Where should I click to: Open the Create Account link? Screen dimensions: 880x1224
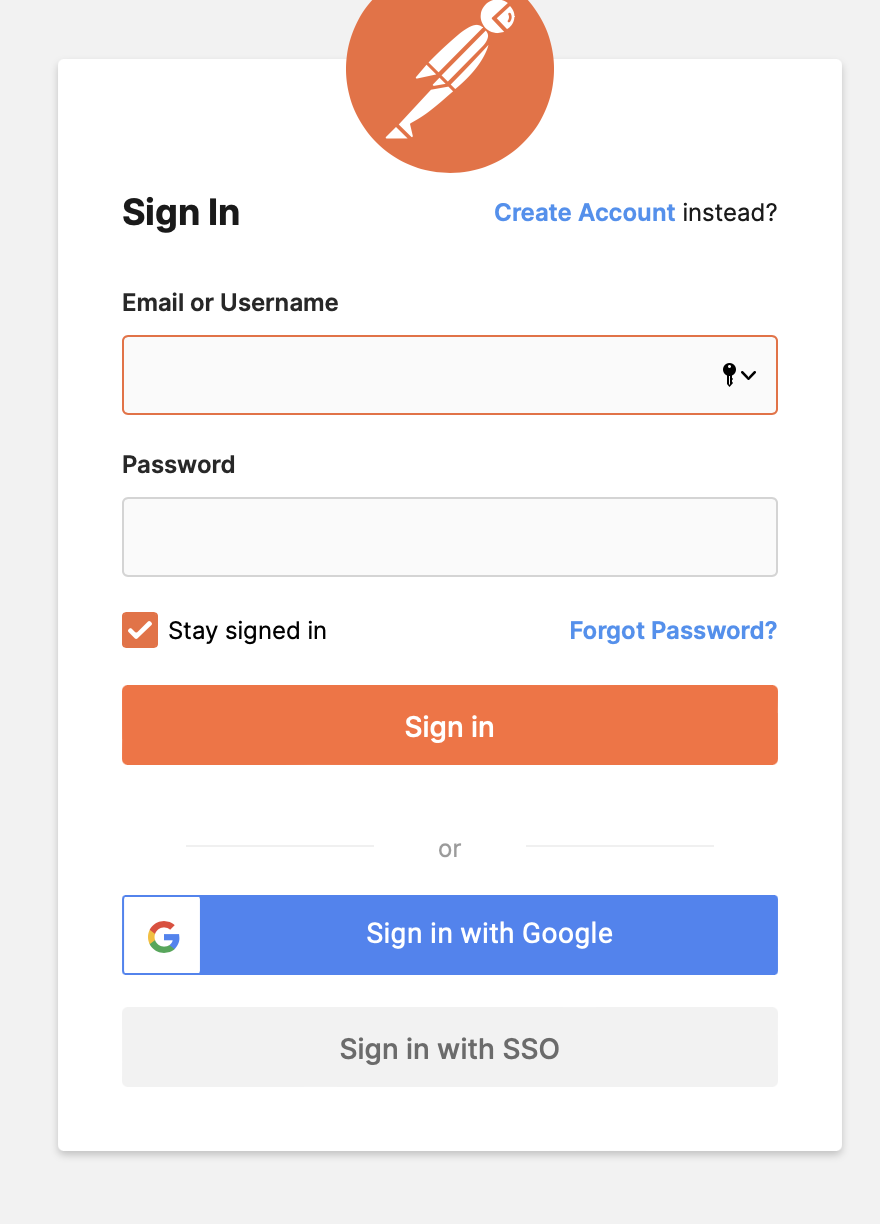click(x=585, y=213)
